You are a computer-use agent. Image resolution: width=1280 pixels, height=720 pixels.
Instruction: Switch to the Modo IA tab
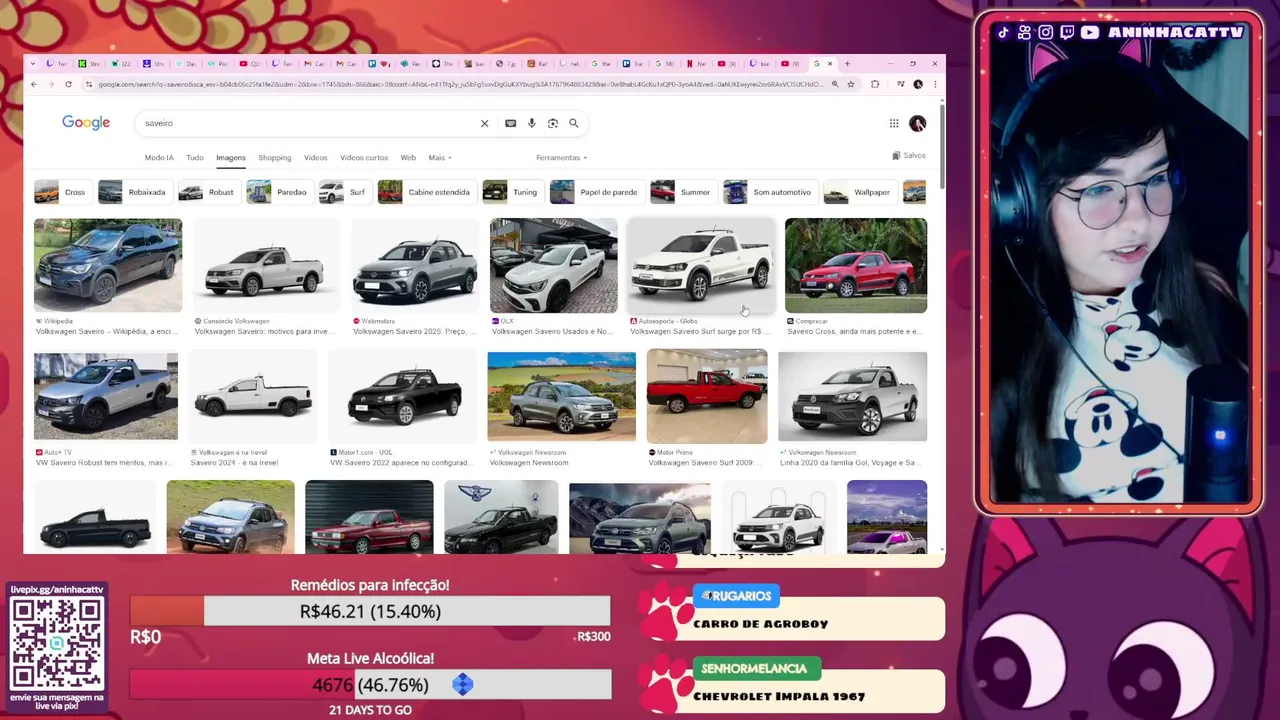(159, 158)
